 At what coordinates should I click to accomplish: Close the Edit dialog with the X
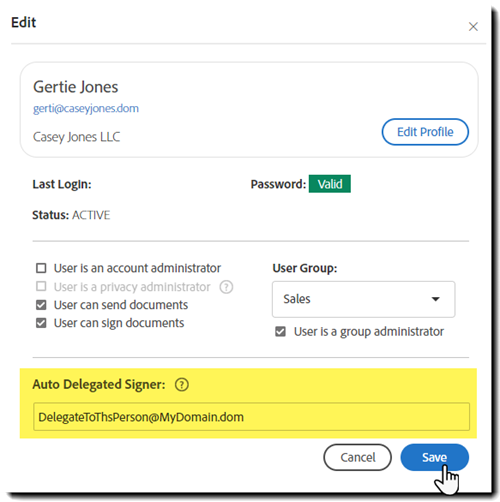click(473, 27)
